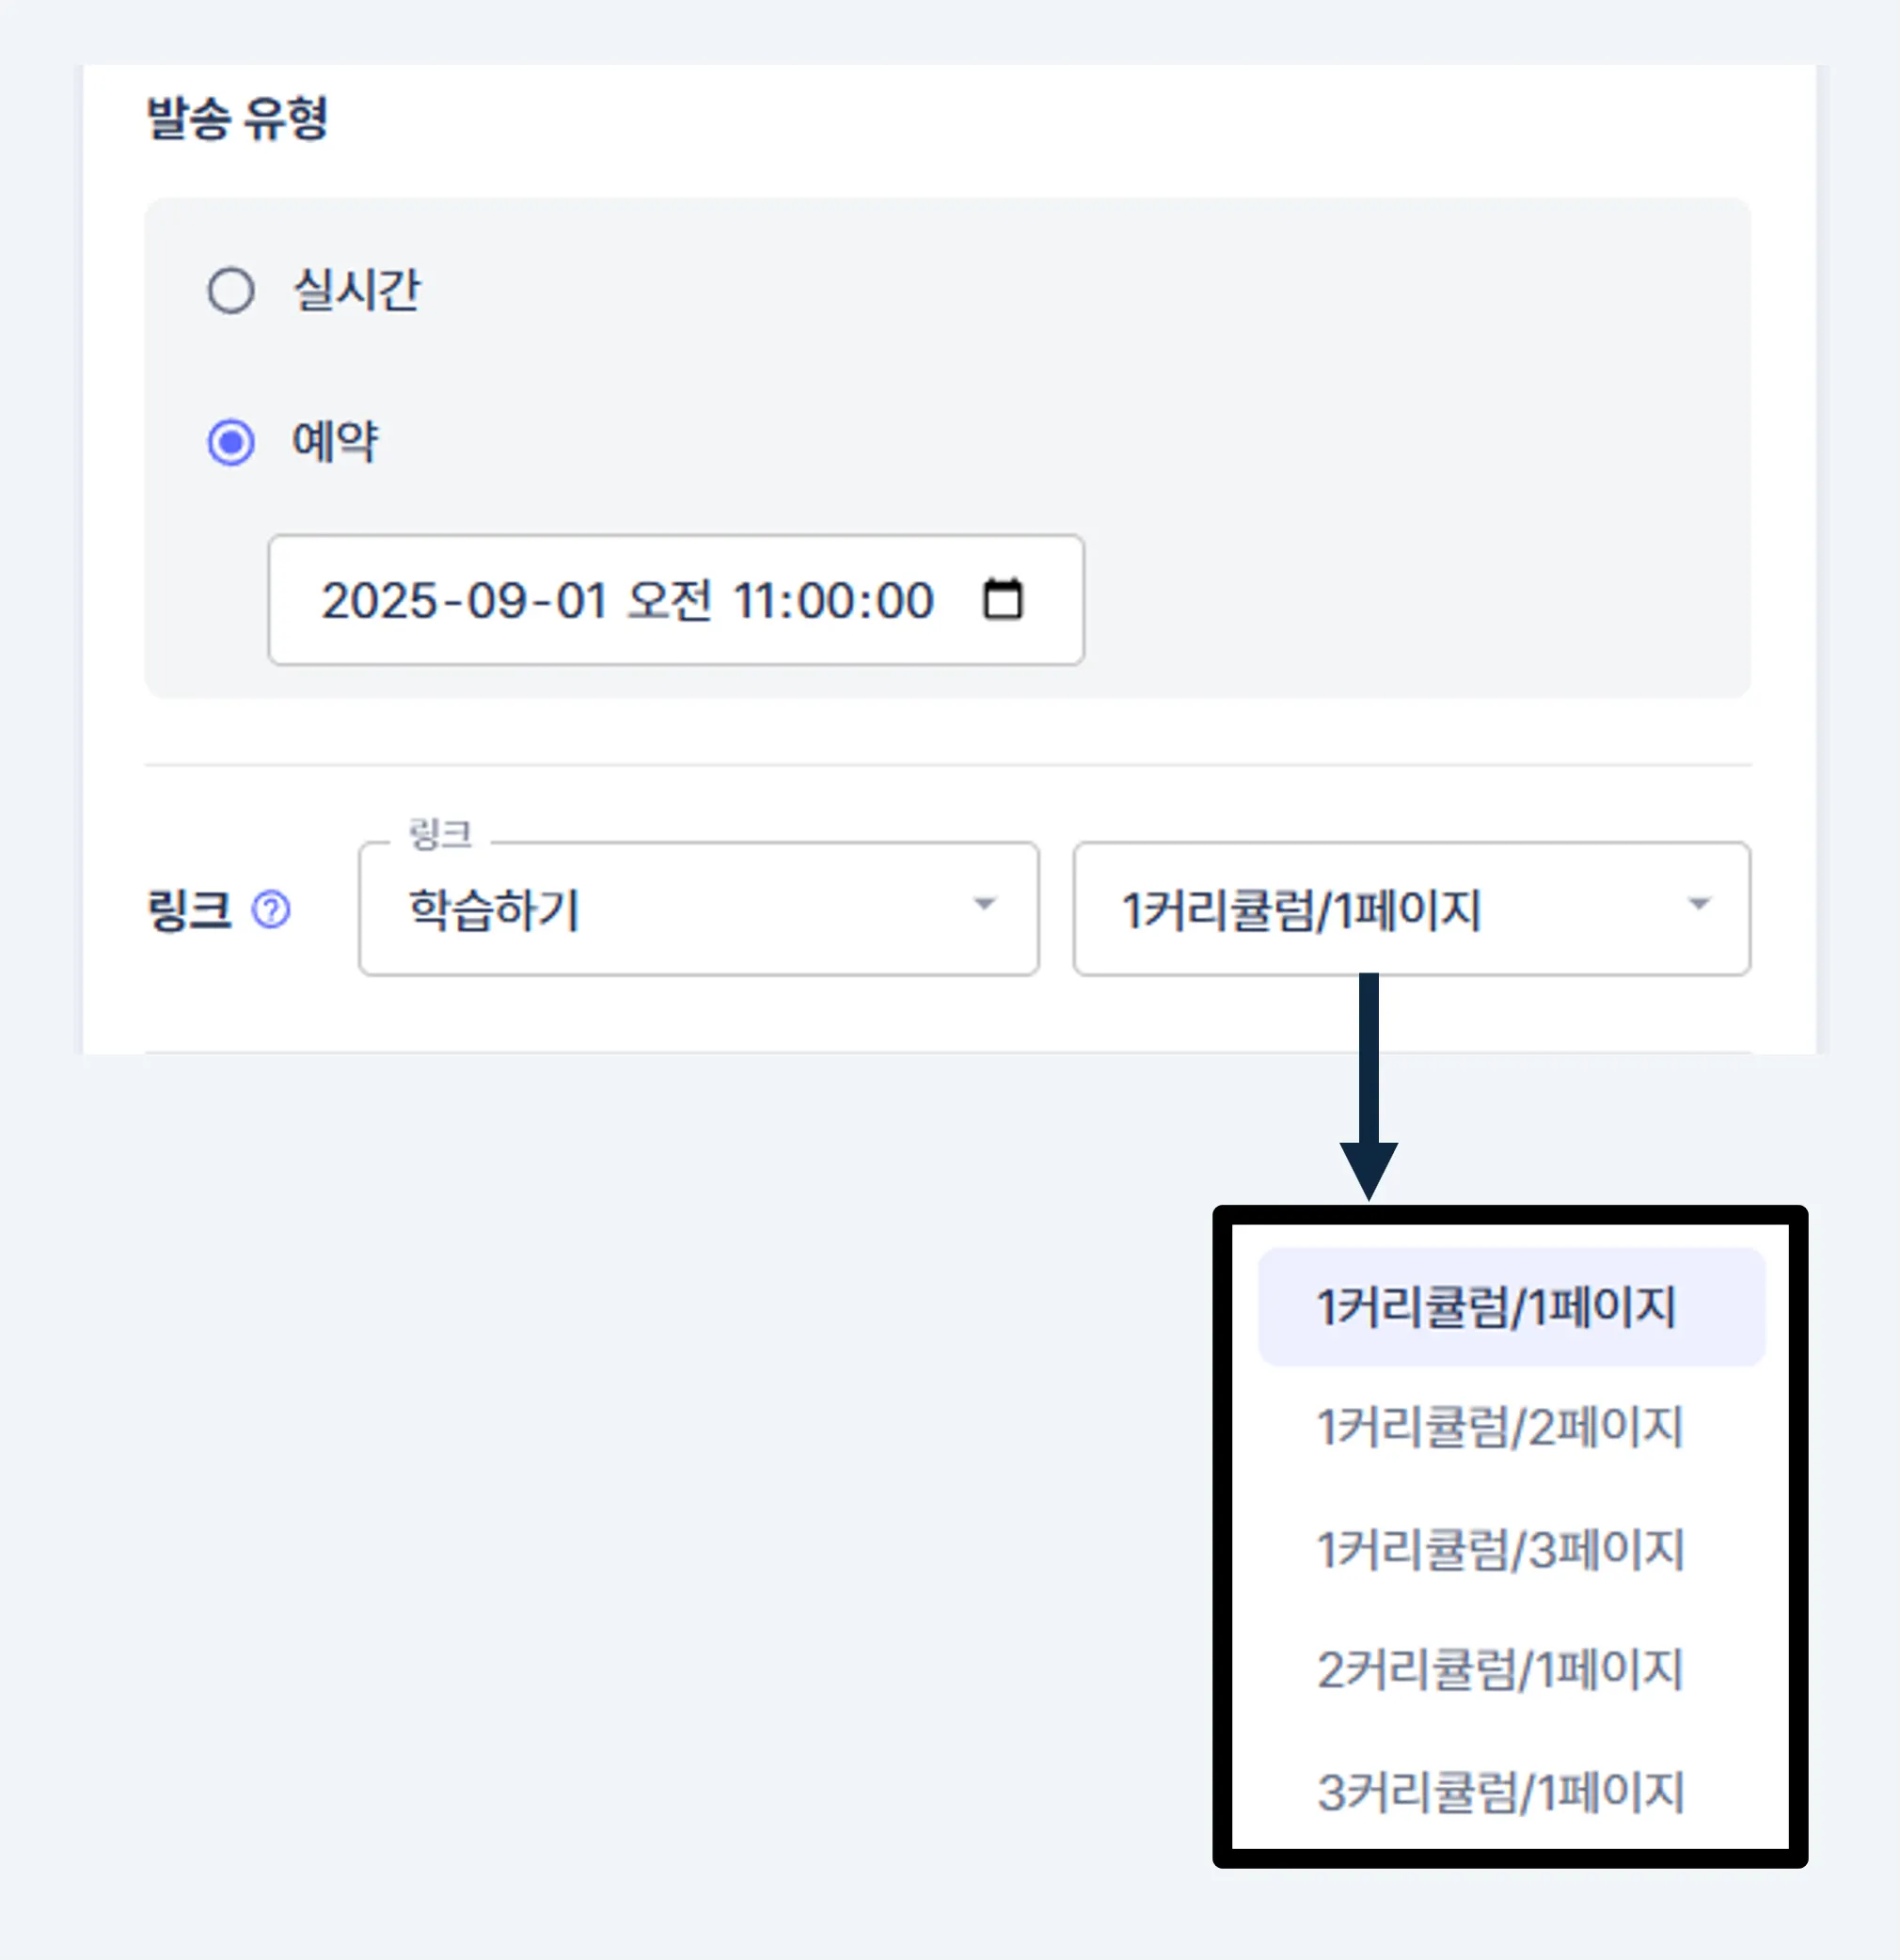Screen dimensions: 1900x1960
Task: Open the 학습하기 link type dropdown
Action: 699,908
